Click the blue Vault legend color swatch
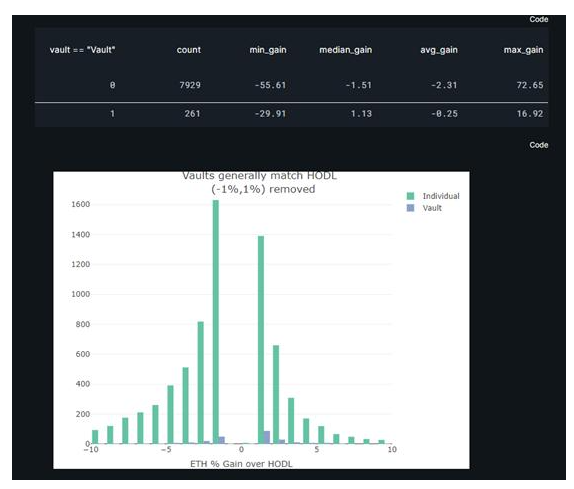Image resolution: width=574 pixels, height=489 pixels. pyautogui.click(x=410, y=208)
